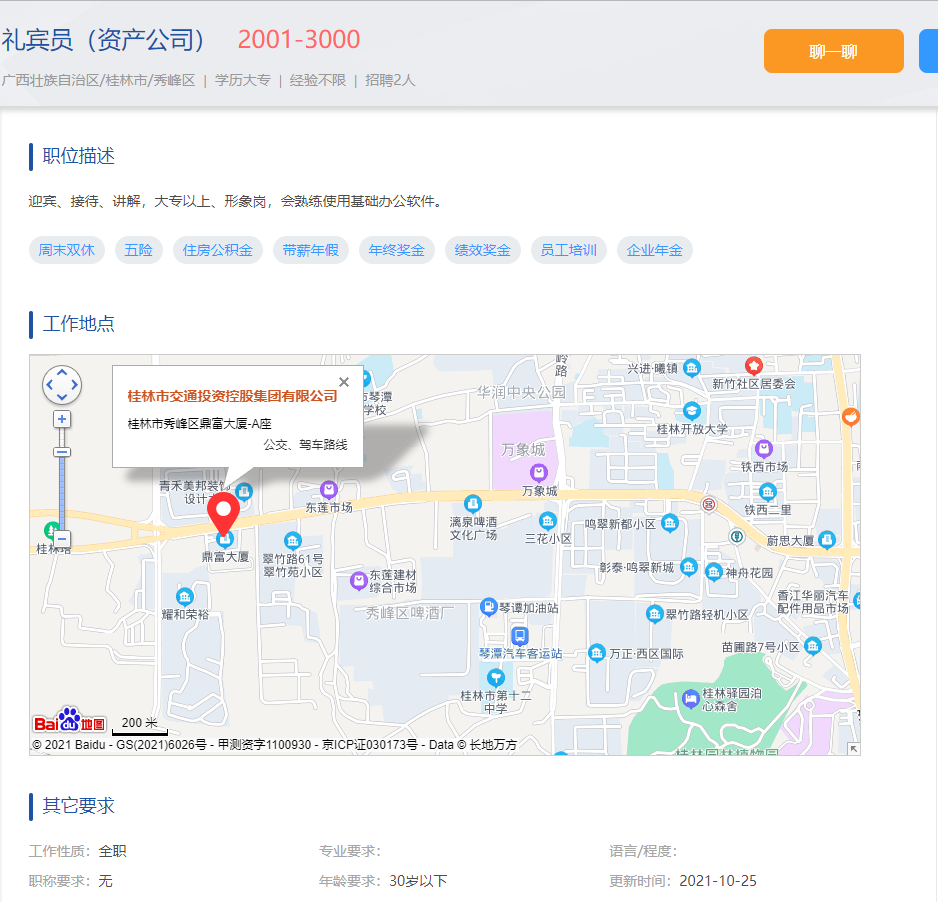
Task: Click the 彰泰·鸣翠新城 map icon
Action: point(689,566)
